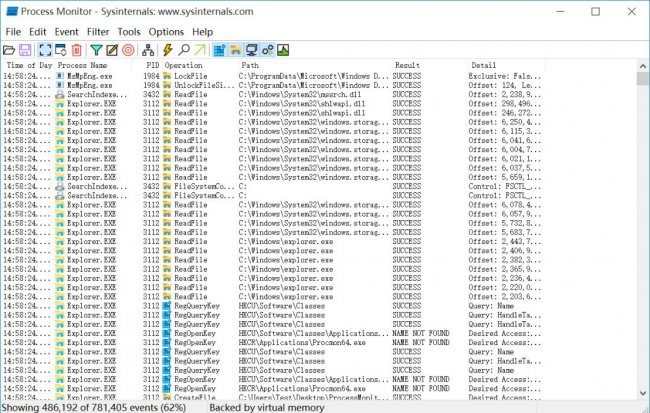Select the target icon to include a process from a window
Image resolution: width=650 pixels, height=413 pixels.
[129, 50]
